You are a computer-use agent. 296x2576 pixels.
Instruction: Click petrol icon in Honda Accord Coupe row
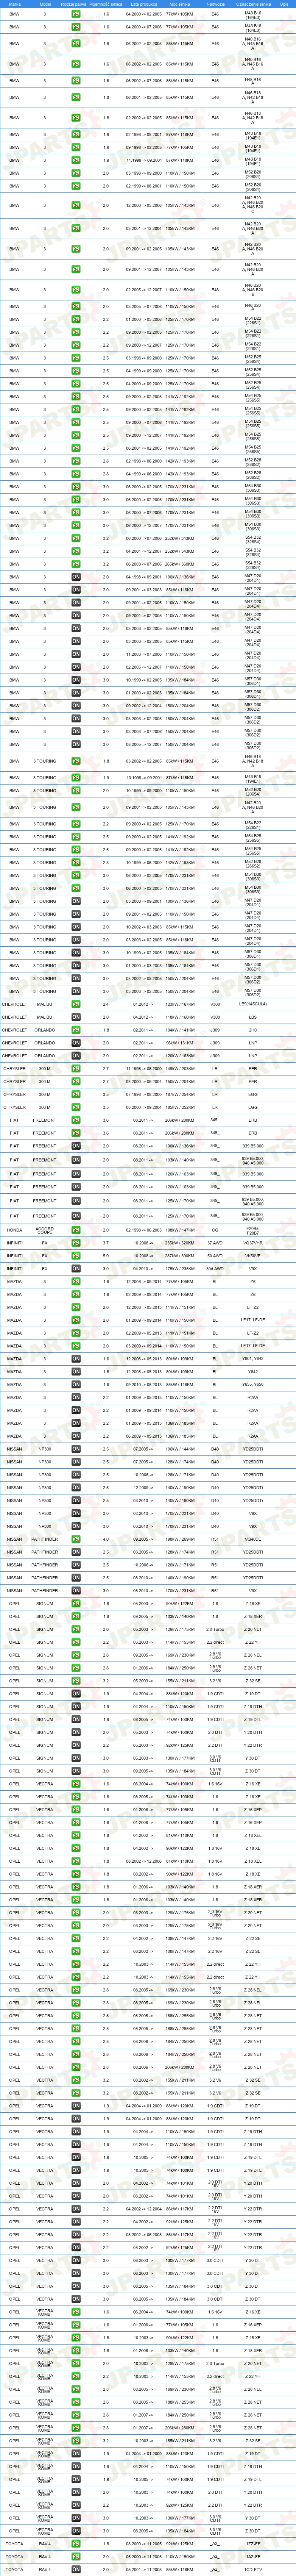(76, 1230)
